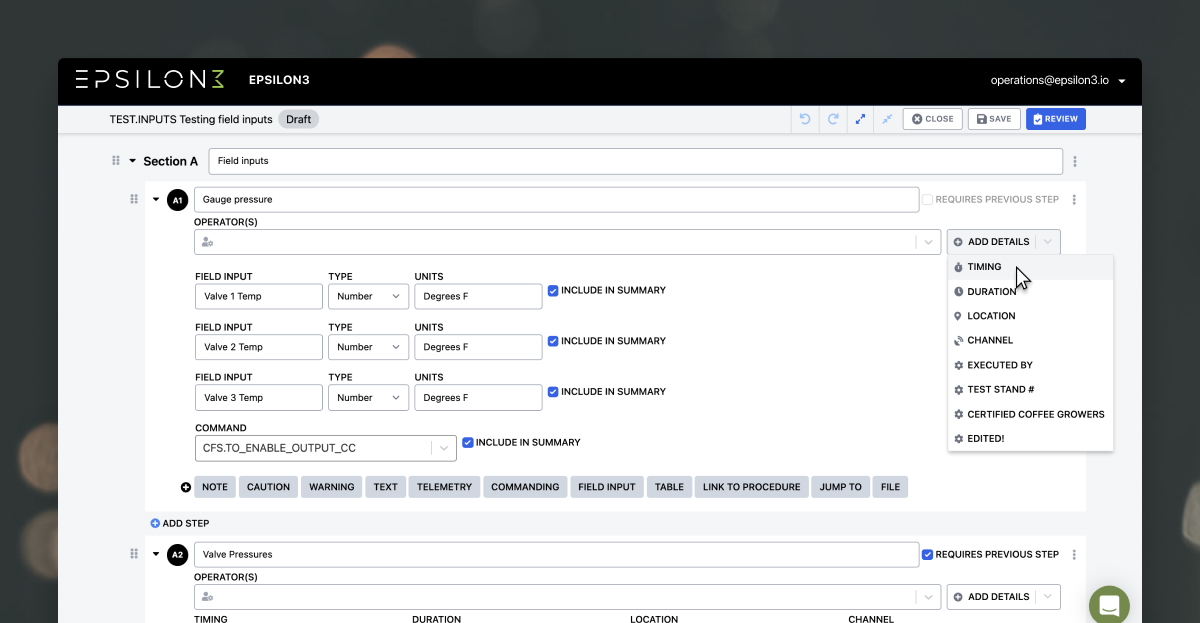Uncheck Include in Summary for the command
Image resolution: width=1200 pixels, height=623 pixels.
tap(468, 442)
